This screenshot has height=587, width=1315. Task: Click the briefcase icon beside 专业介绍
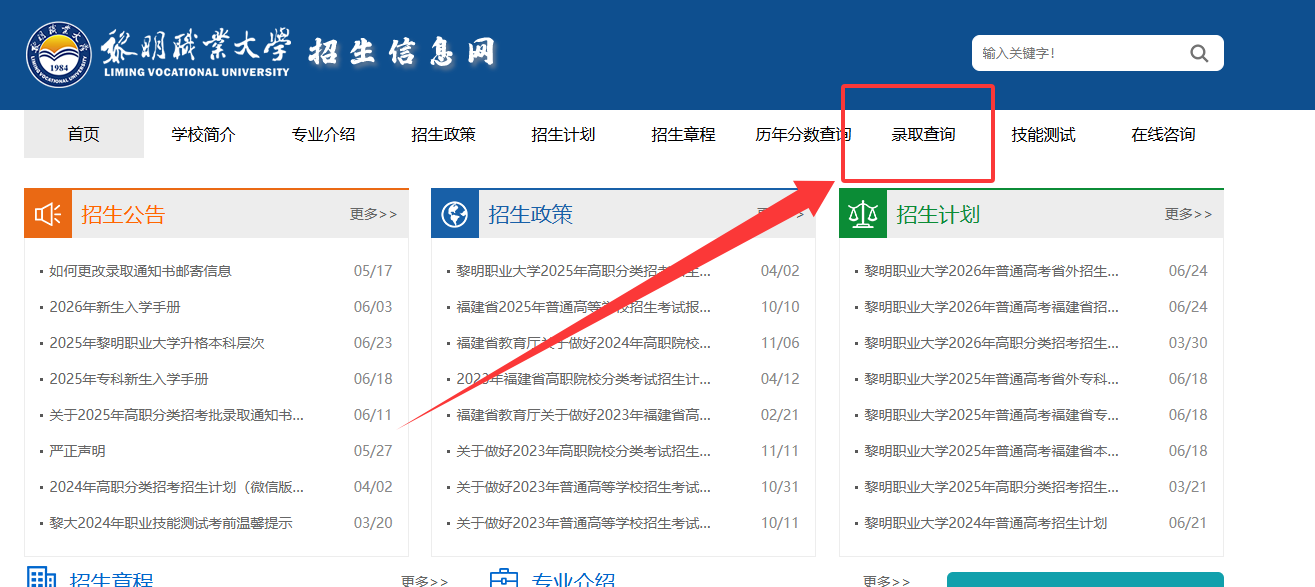(504, 579)
